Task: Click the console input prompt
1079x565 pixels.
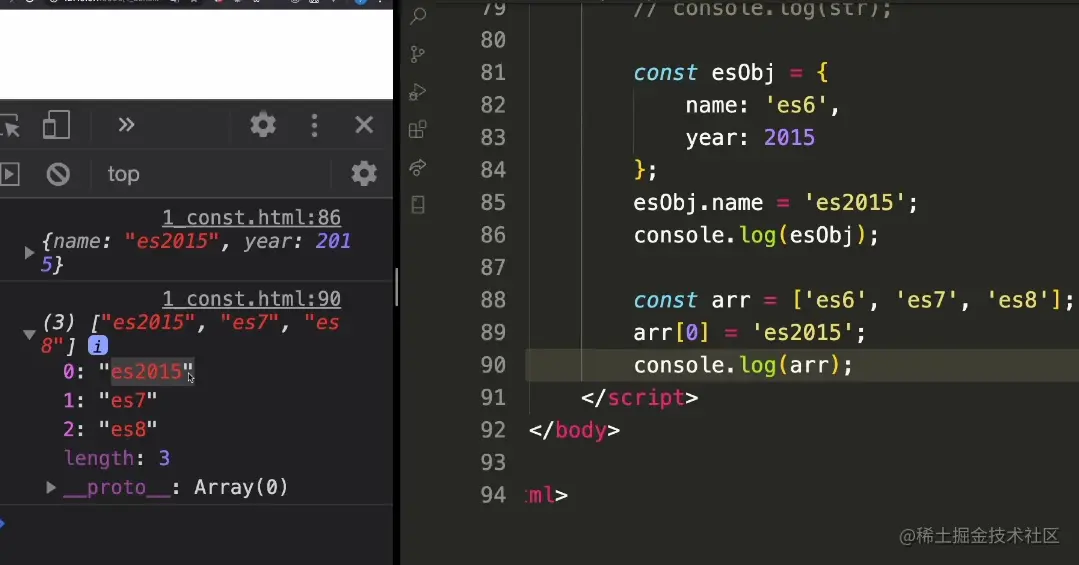Action: point(196,523)
